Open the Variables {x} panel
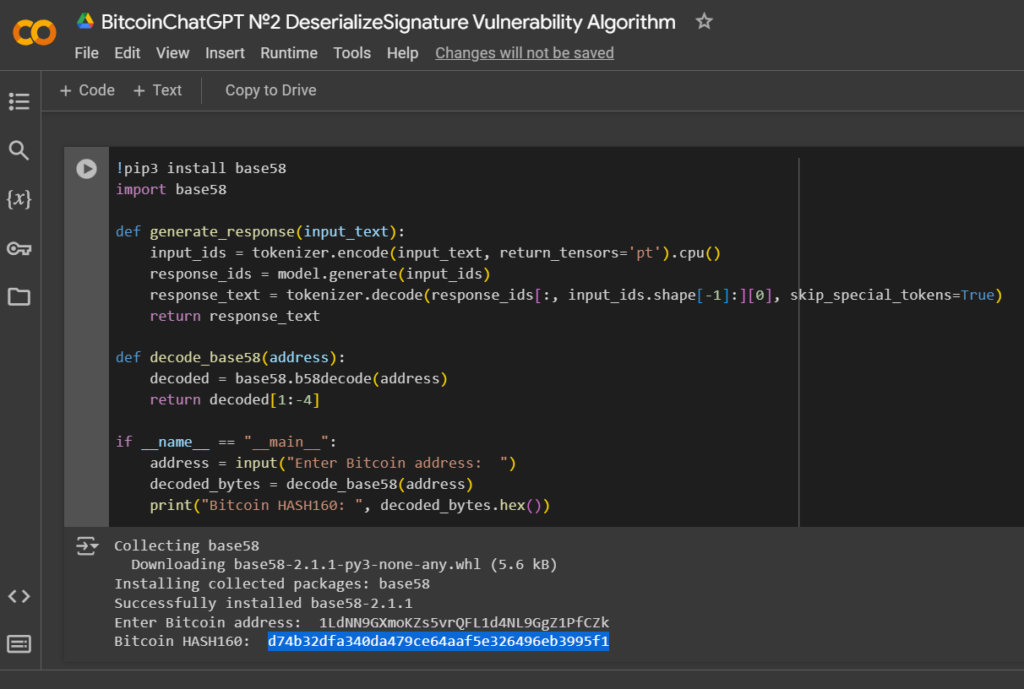The image size is (1024, 689). point(19,199)
